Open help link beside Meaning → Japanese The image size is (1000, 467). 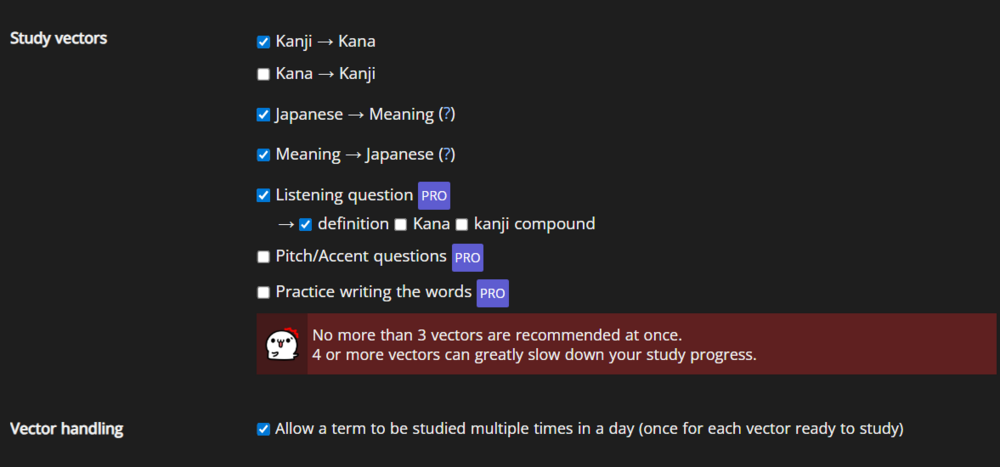point(448,155)
